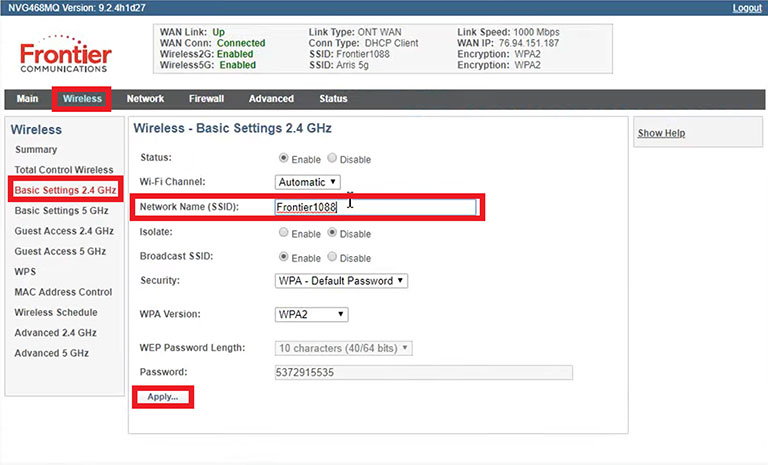Screen dimensions: 768x465
Task: Set Isolate to Enable
Action: pyautogui.click(x=283, y=233)
